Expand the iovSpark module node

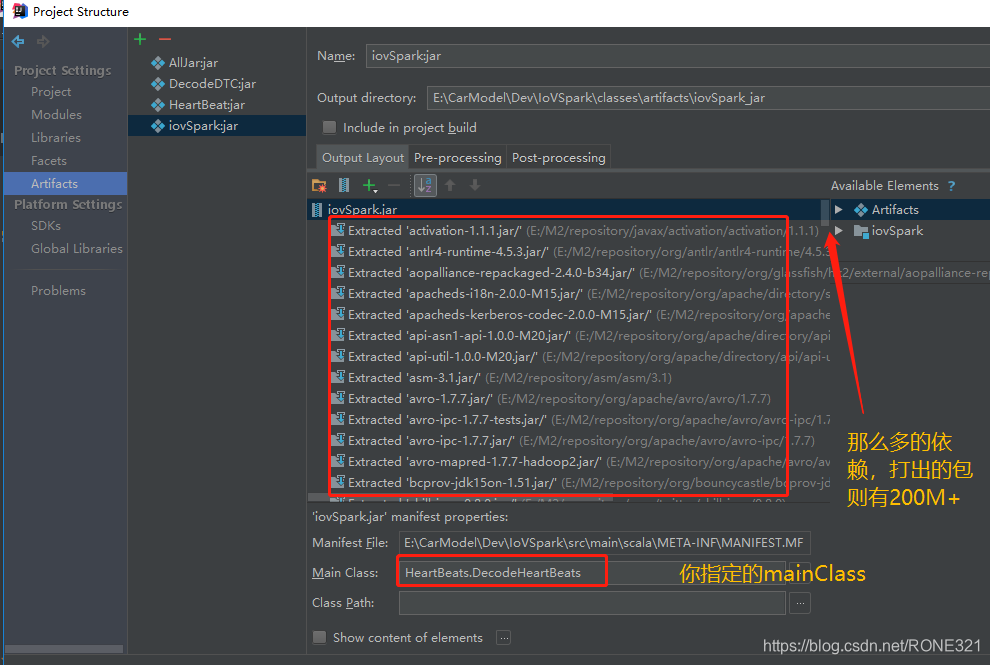pos(838,231)
